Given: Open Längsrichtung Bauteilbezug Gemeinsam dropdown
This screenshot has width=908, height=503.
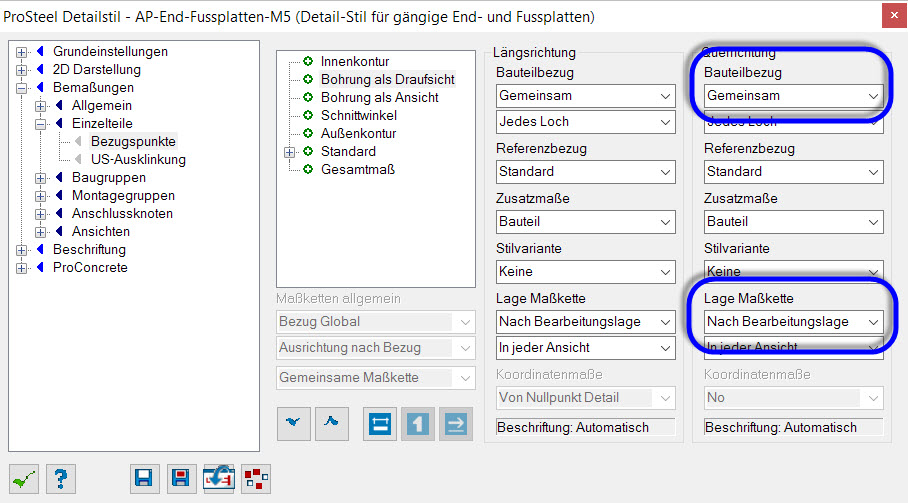Looking at the screenshot, I should (x=585, y=96).
